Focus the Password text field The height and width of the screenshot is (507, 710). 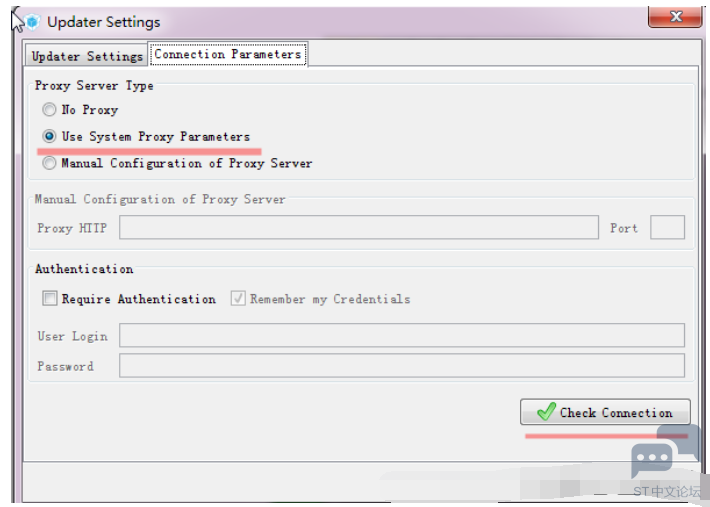click(402, 366)
